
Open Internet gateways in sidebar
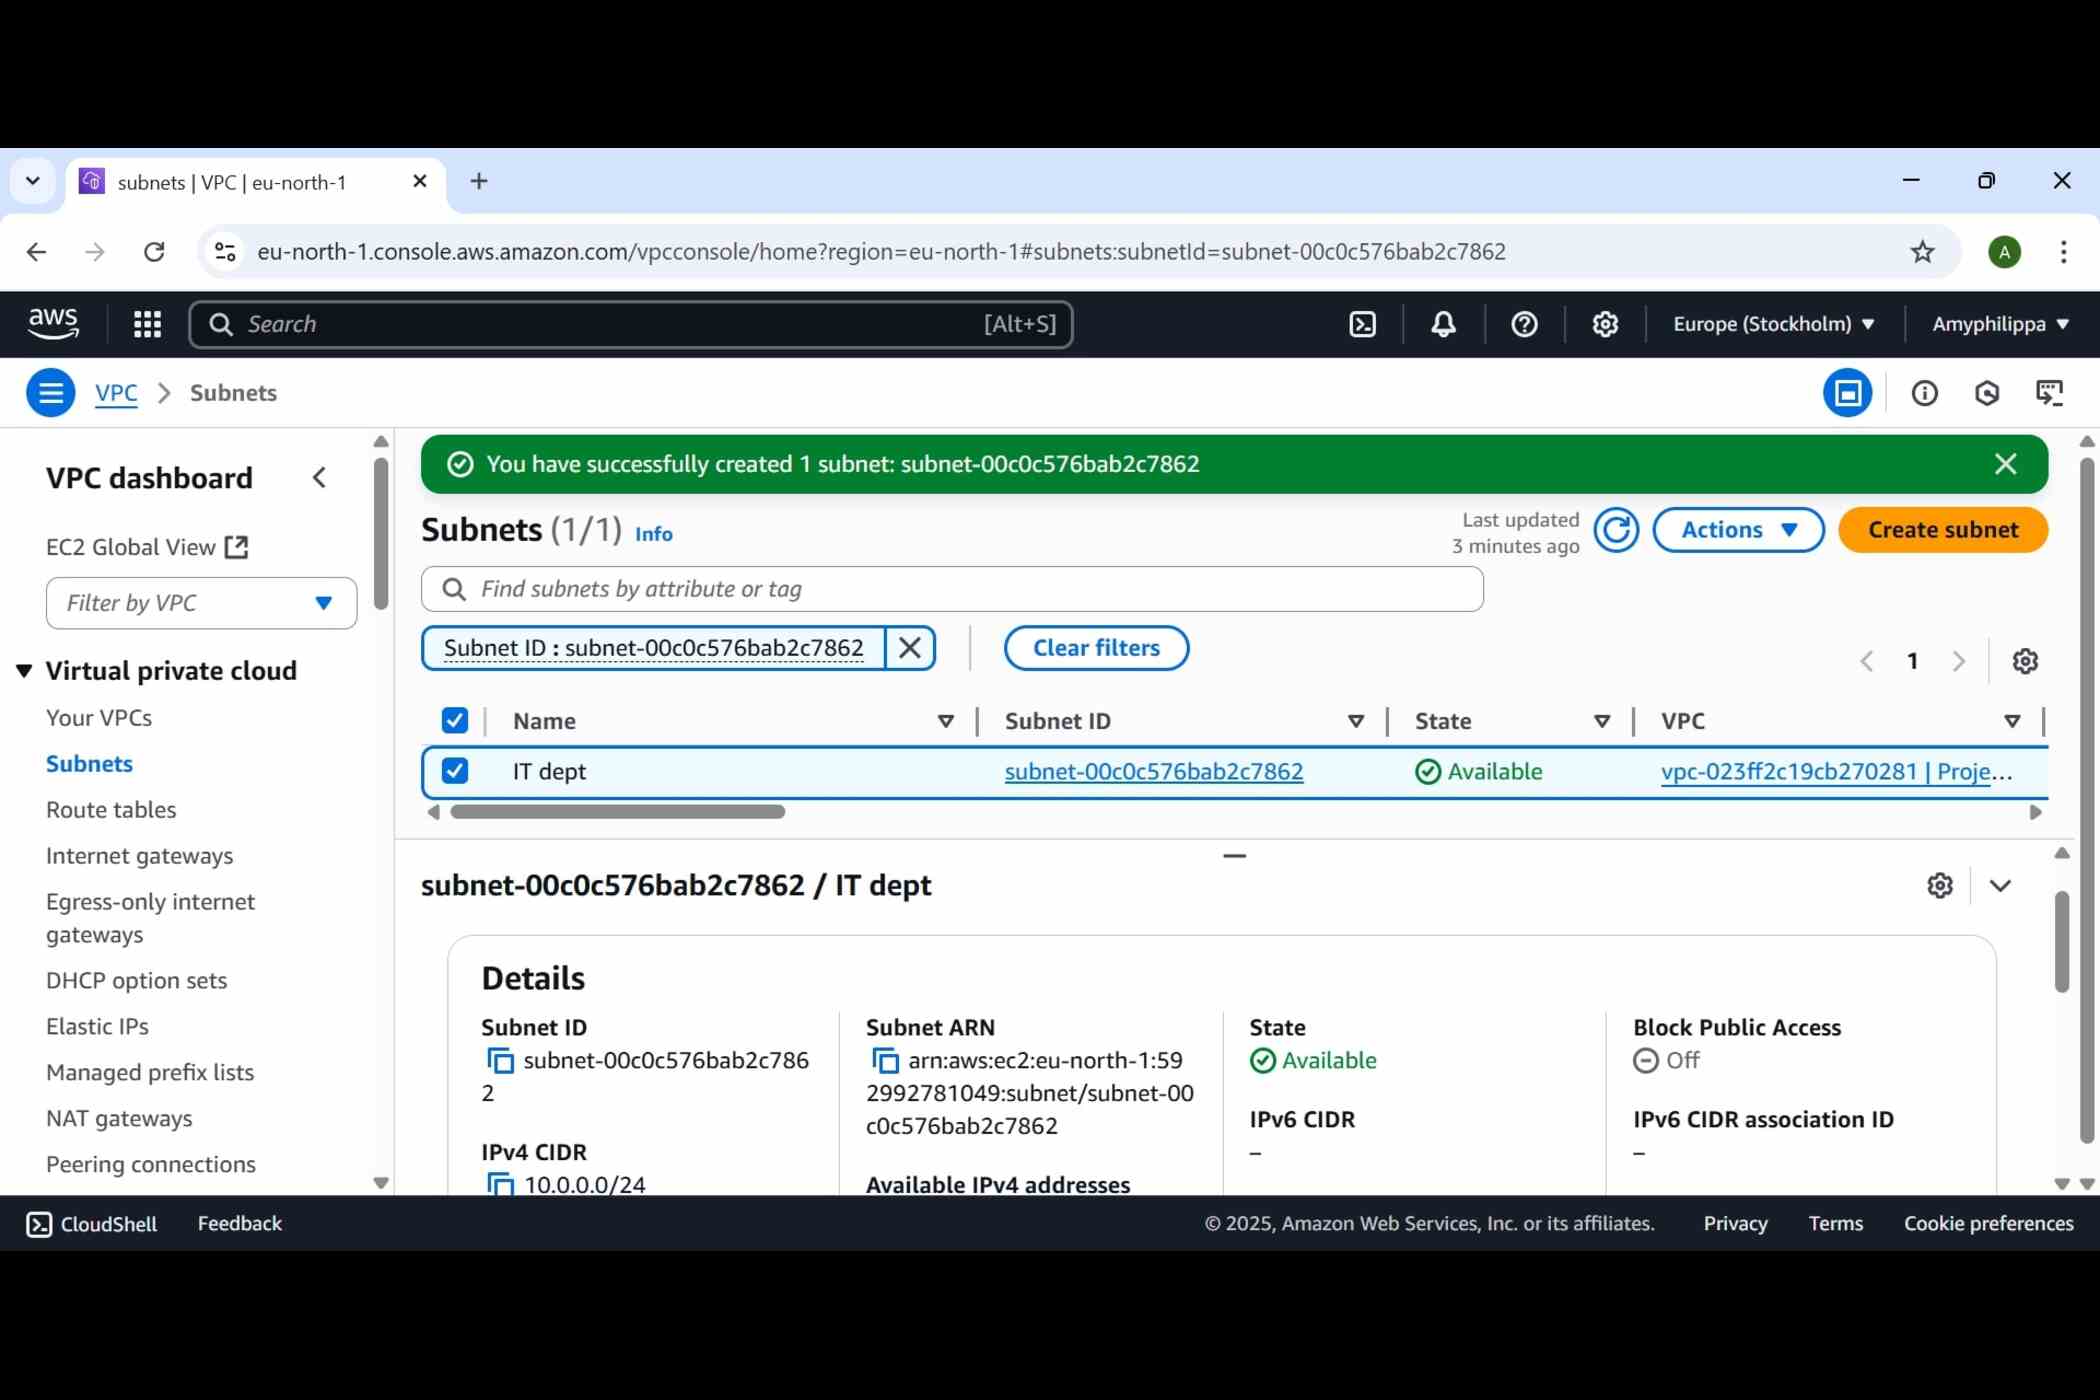coord(139,856)
